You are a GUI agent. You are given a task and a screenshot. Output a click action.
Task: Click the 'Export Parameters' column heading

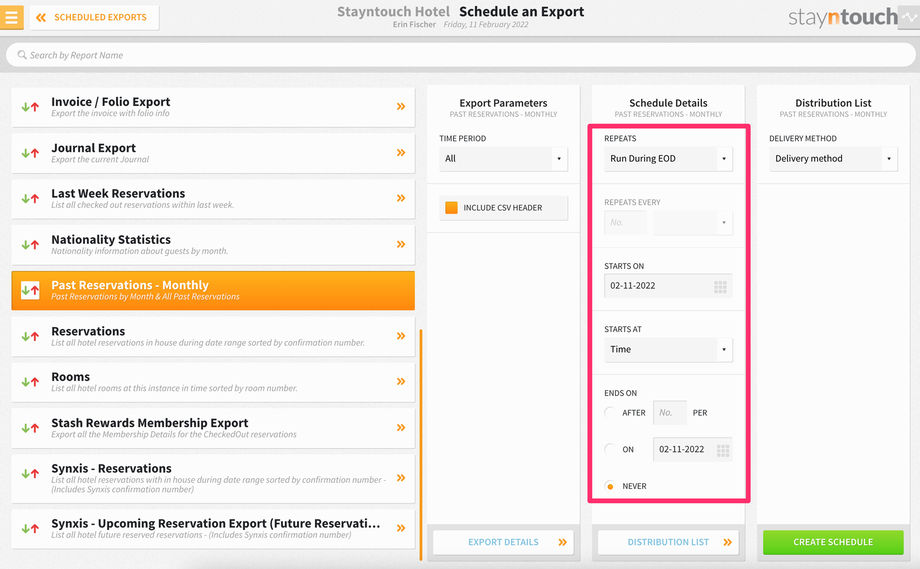point(503,103)
